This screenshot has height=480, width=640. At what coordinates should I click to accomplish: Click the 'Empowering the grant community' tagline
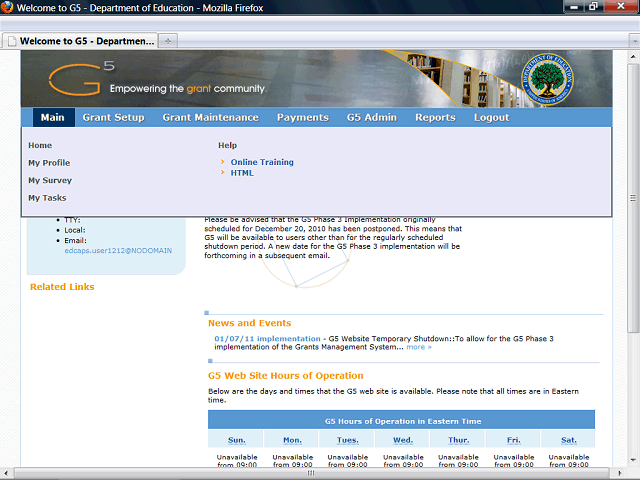pyautogui.click(x=188, y=89)
